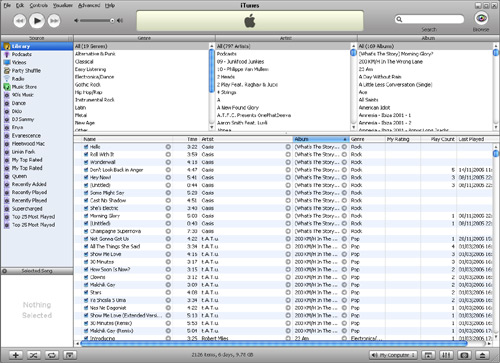The image size is (500, 363).
Task: Uncheck the 30 Minutes checkbox
Action: click(86, 262)
